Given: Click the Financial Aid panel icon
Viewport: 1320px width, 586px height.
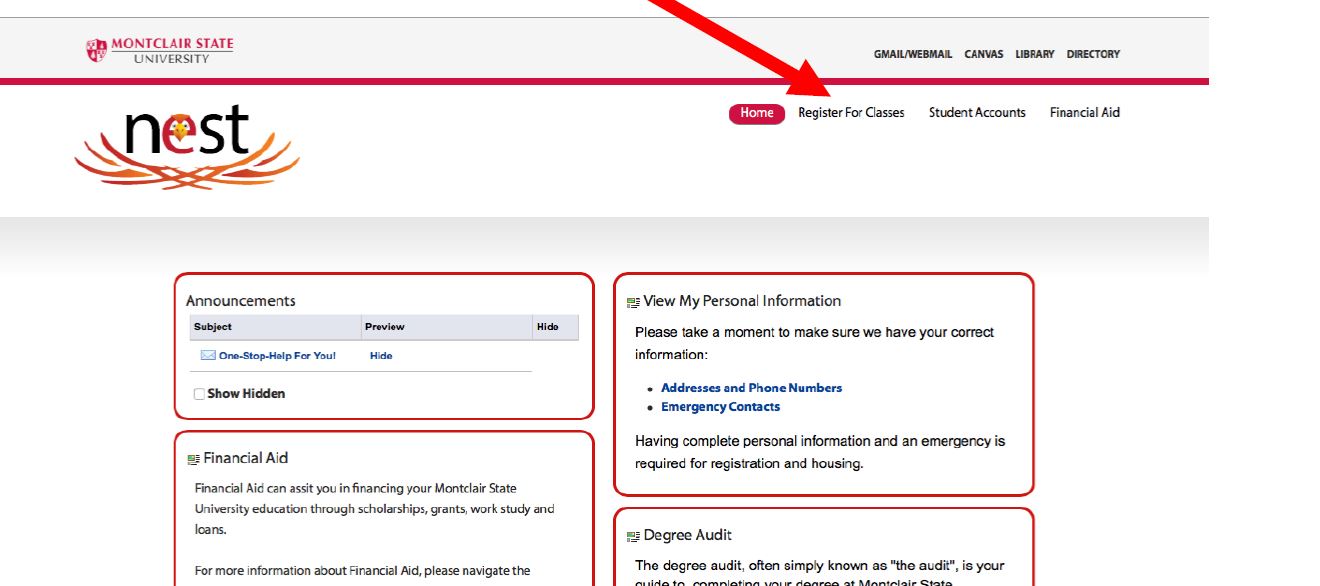Looking at the screenshot, I should 193,459.
